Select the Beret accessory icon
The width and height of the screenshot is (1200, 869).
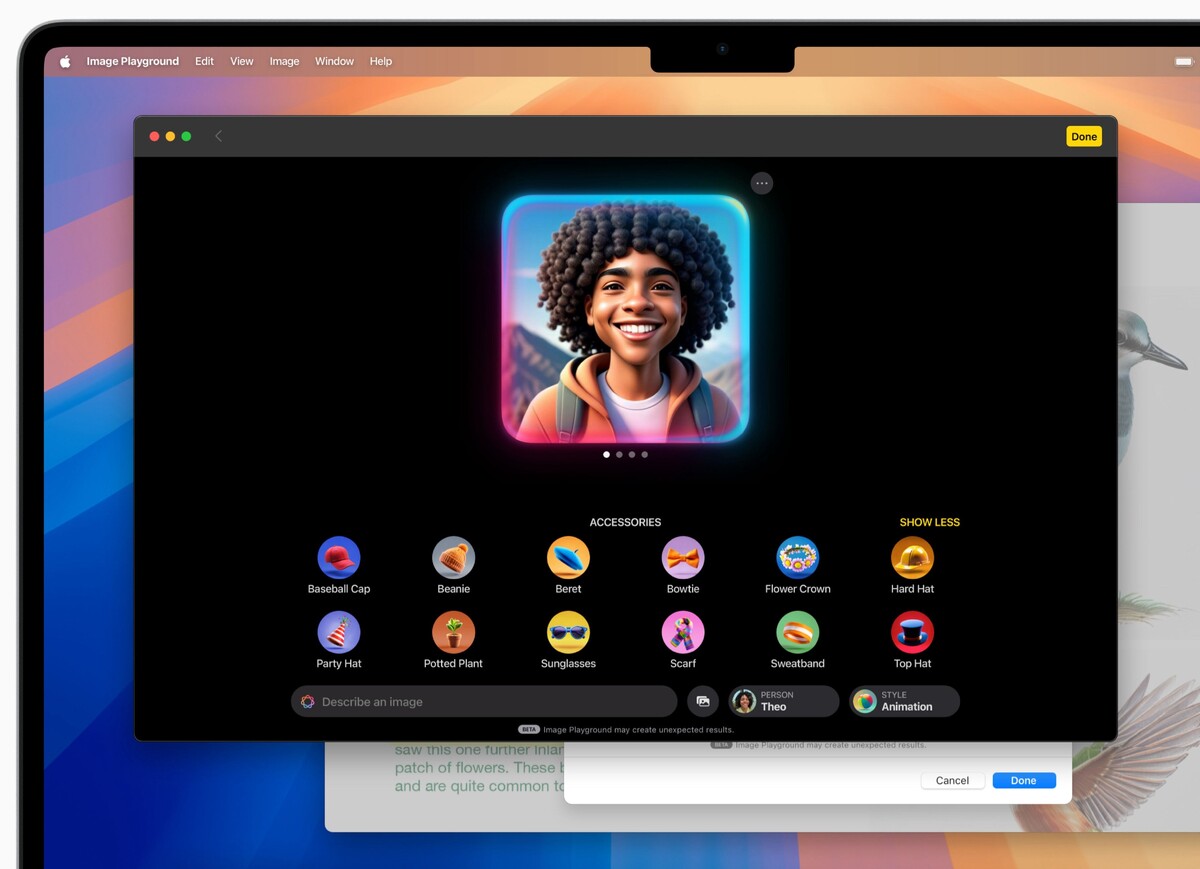[x=568, y=558]
